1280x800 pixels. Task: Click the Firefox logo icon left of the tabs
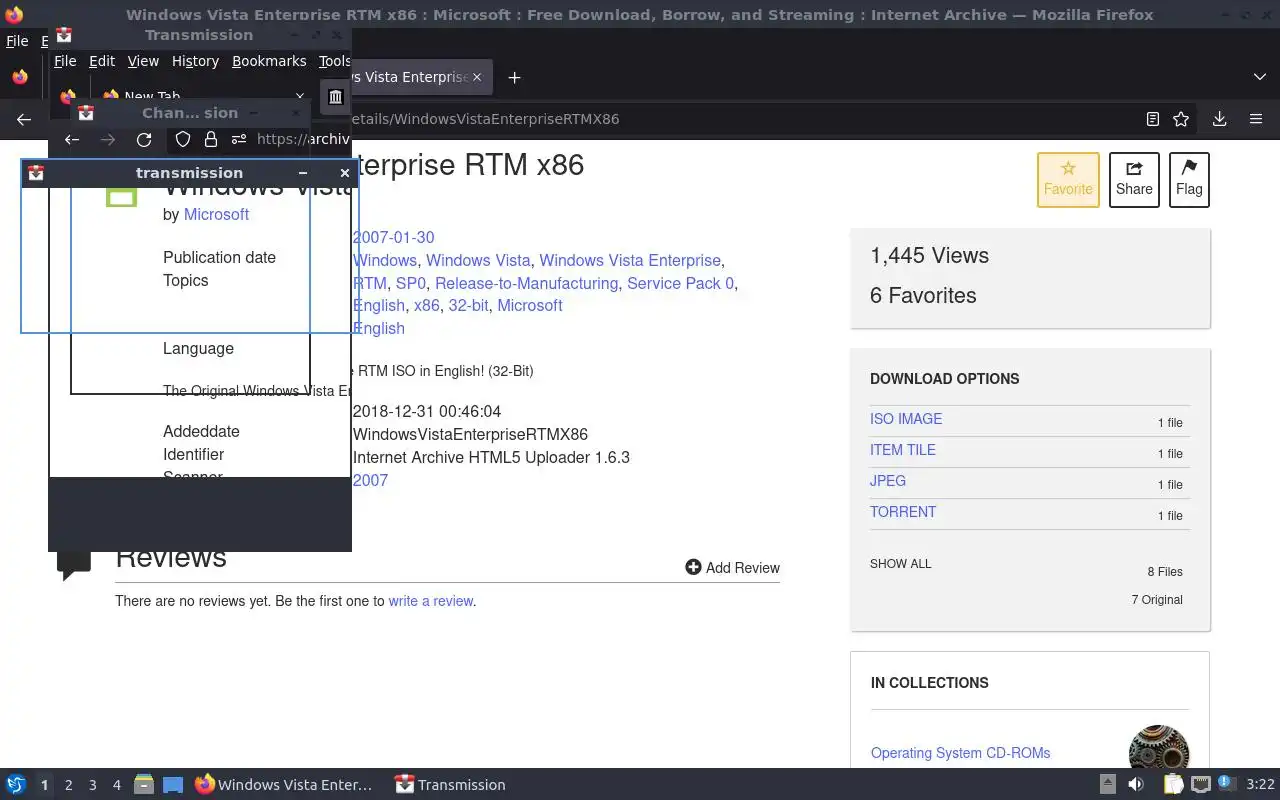pyautogui.click(x=20, y=77)
